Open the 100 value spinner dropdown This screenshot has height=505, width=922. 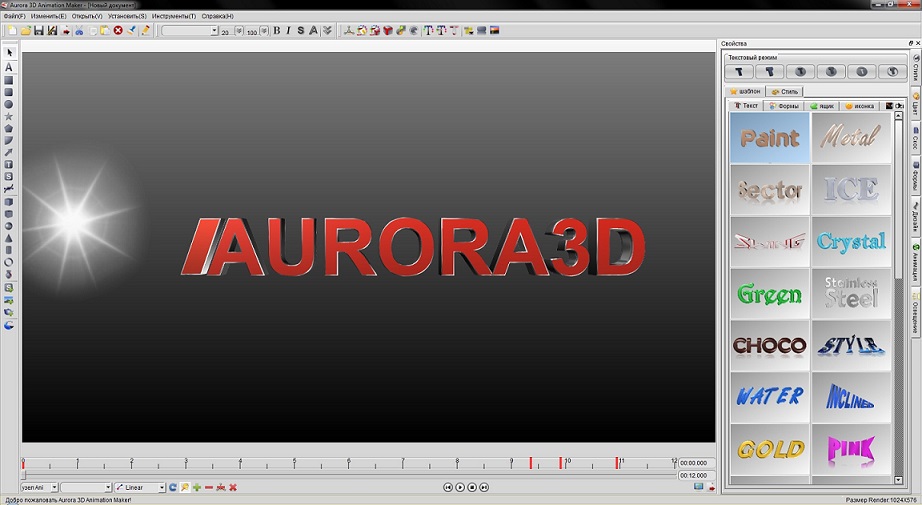pos(264,31)
